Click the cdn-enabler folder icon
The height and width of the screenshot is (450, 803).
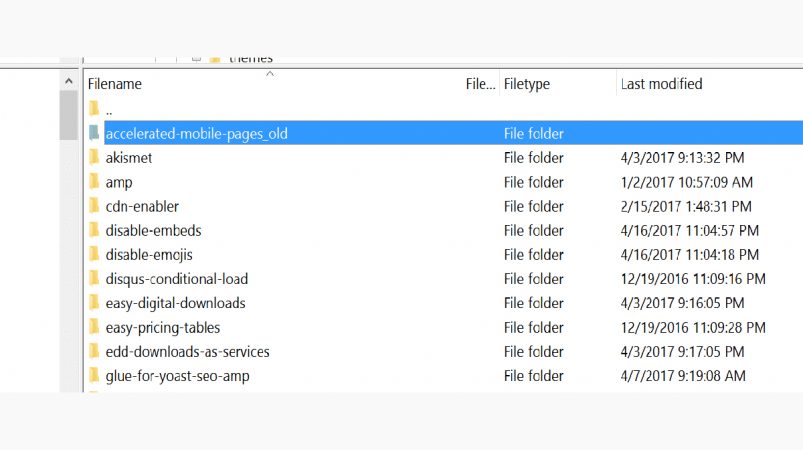pyautogui.click(x=94, y=206)
